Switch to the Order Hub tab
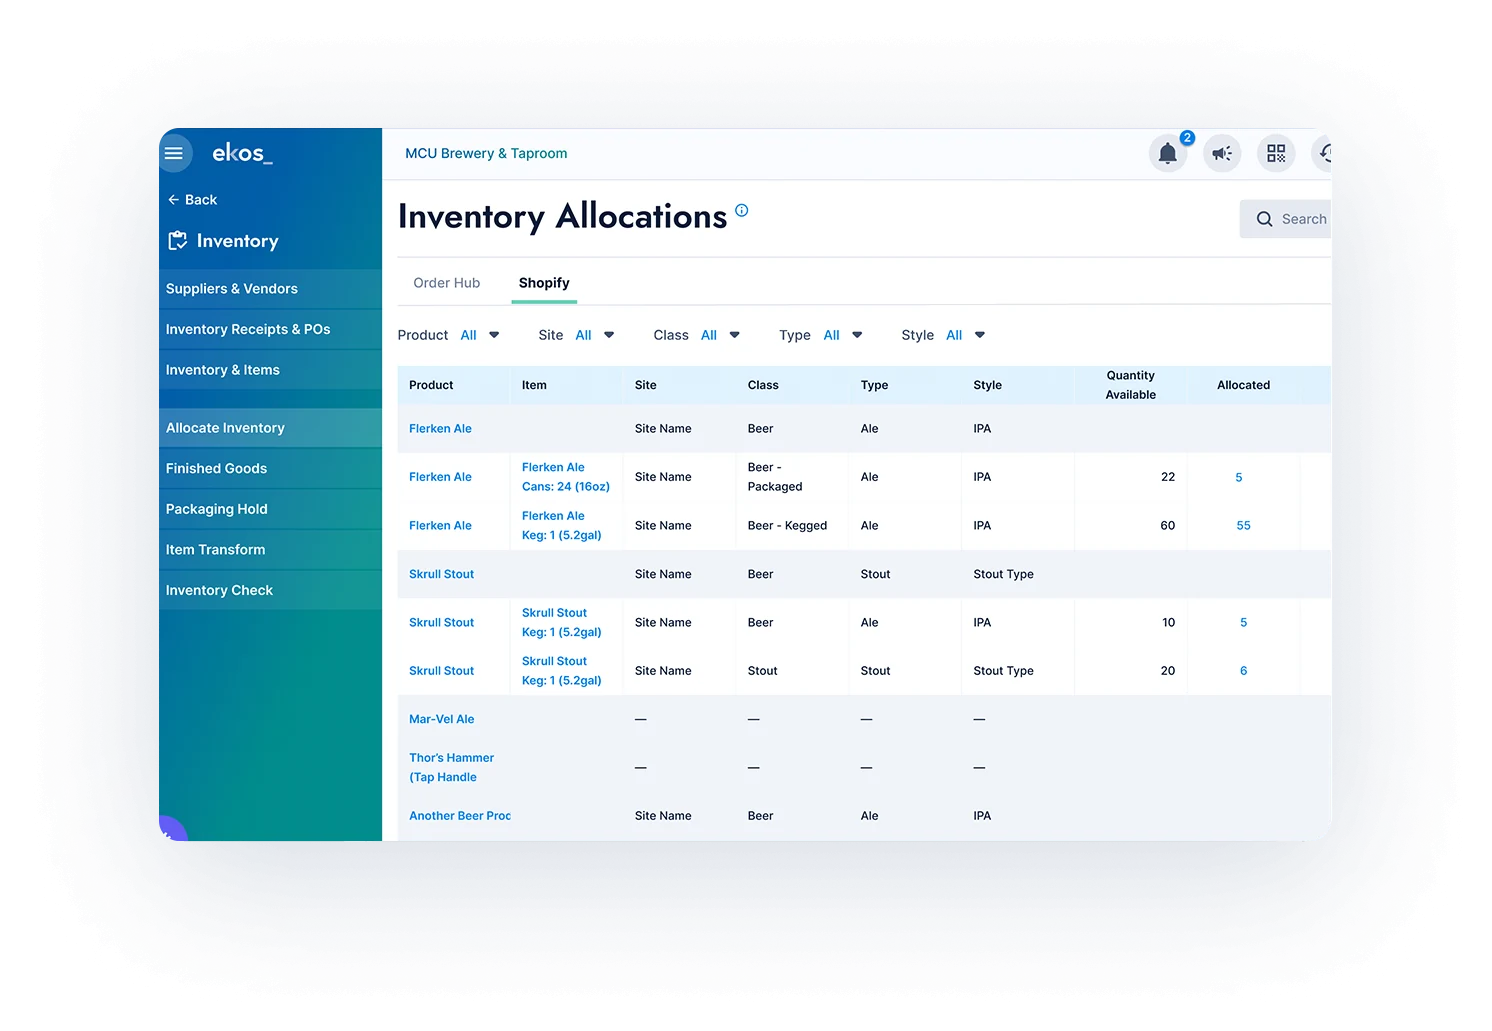This screenshot has height=1031, width=1492. coord(446,283)
